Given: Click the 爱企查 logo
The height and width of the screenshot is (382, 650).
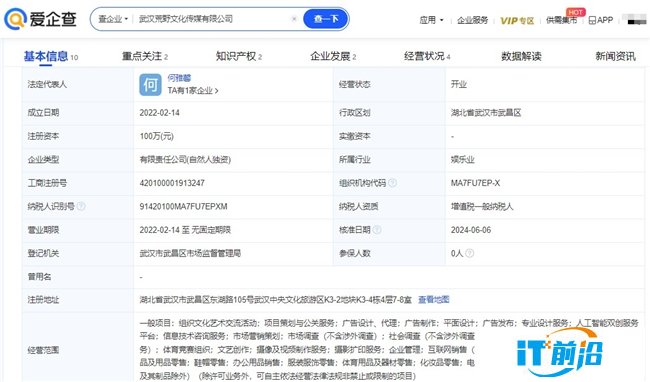Looking at the screenshot, I should 40,19.
